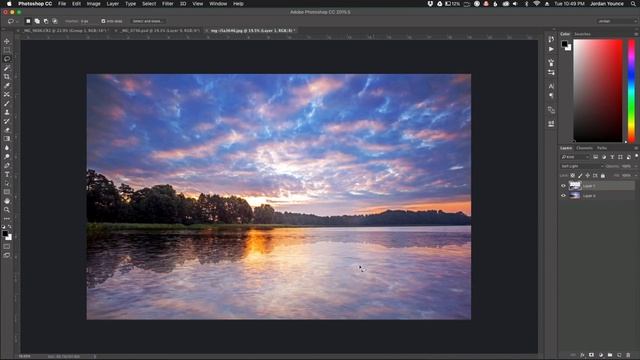Image resolution: width=640 pixels, height=360 pixels.
Task: Hide Layer 0 using its eye icon
Action: (x=563, y=196)
